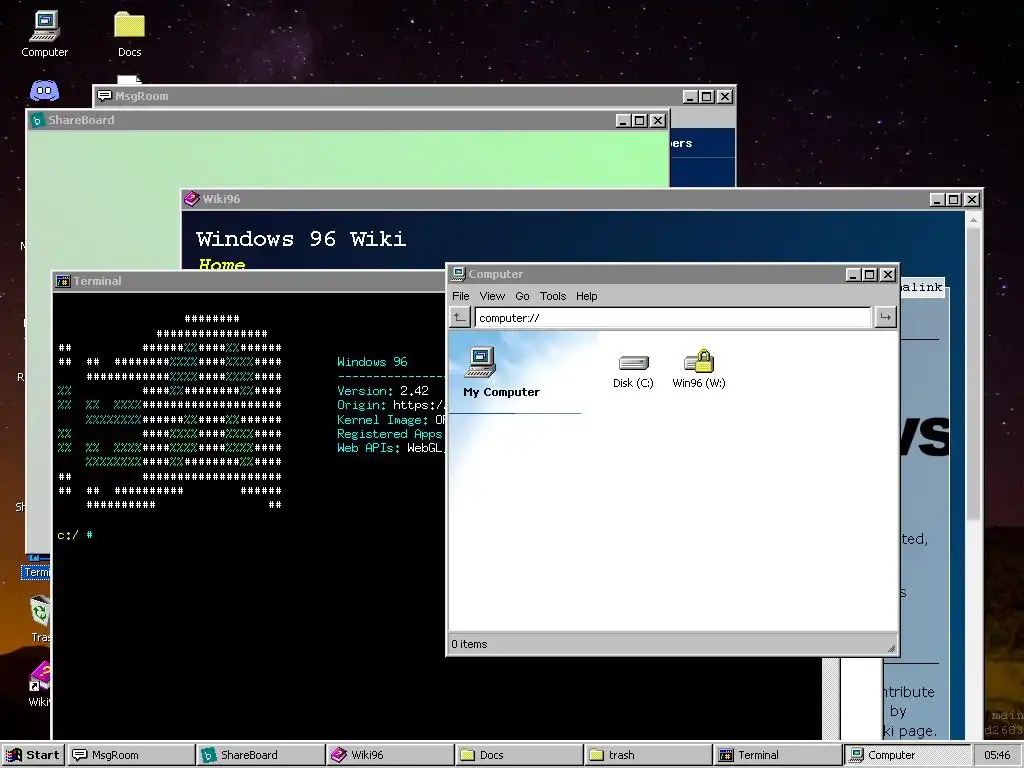
Task: Click the computer:// address field
Action: [673, 318]
